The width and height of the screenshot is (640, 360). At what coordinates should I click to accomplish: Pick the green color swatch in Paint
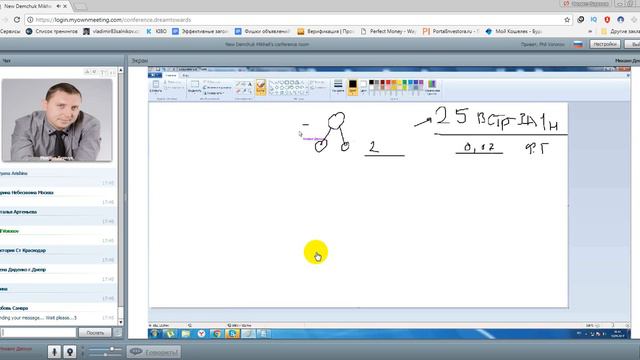tap(404, 82)
